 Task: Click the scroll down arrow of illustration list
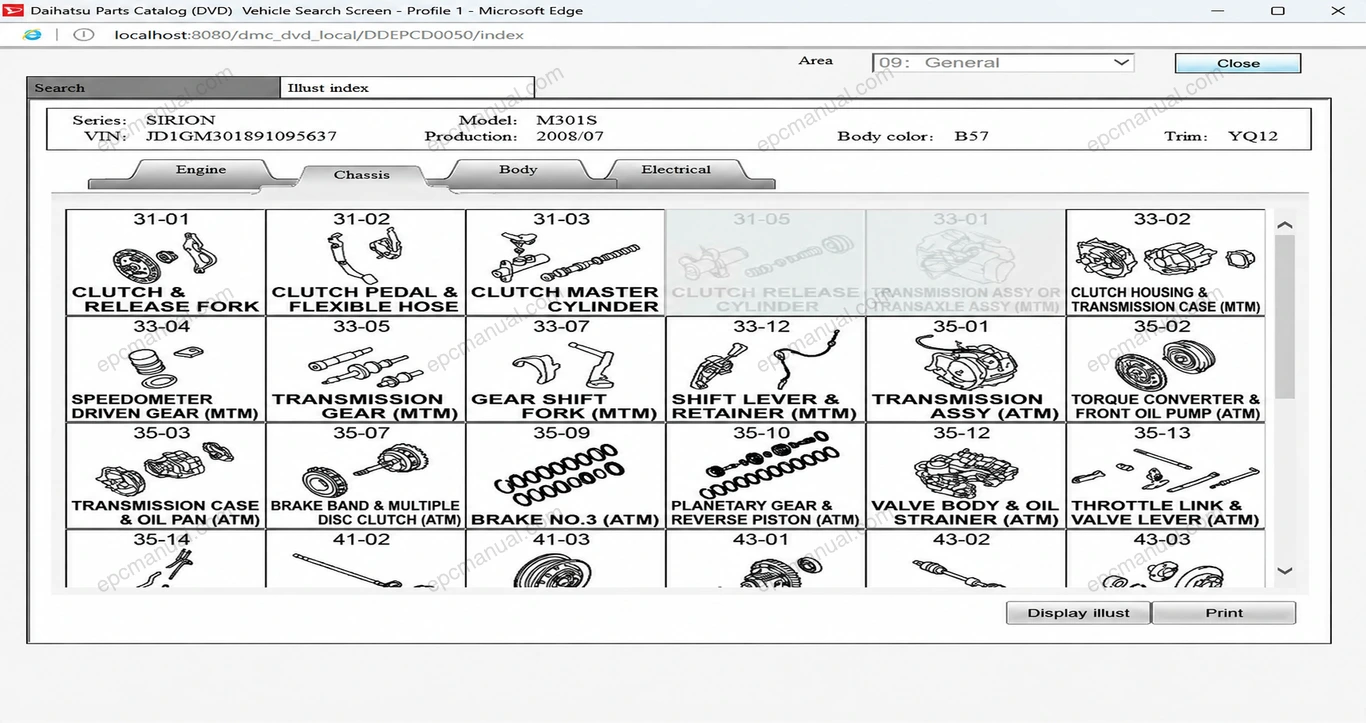[1285, 571]
